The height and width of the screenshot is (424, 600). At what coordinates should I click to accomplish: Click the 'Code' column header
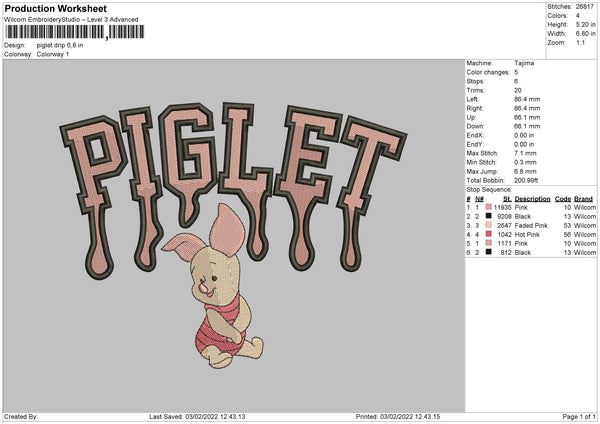(563, 199)
